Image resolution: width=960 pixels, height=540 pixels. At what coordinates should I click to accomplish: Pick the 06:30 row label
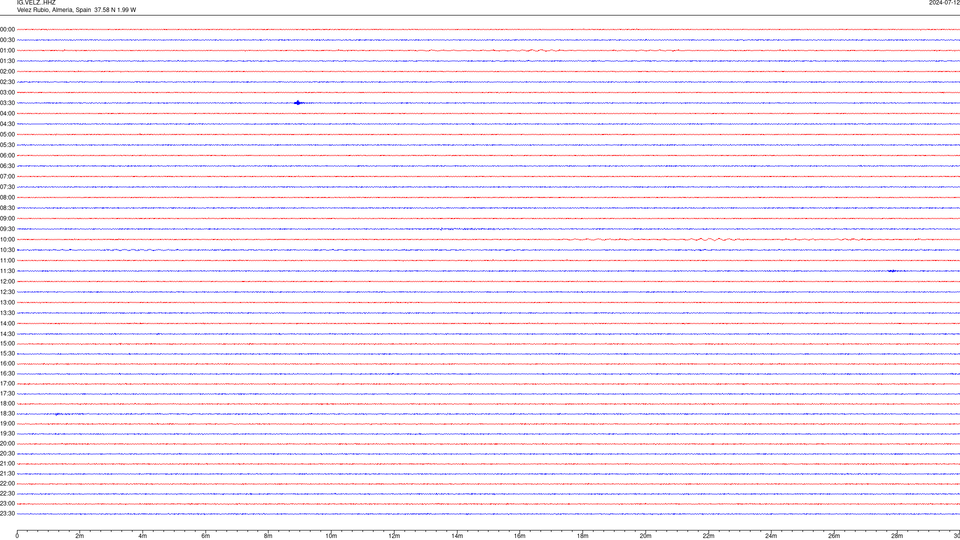coord(7,166)
